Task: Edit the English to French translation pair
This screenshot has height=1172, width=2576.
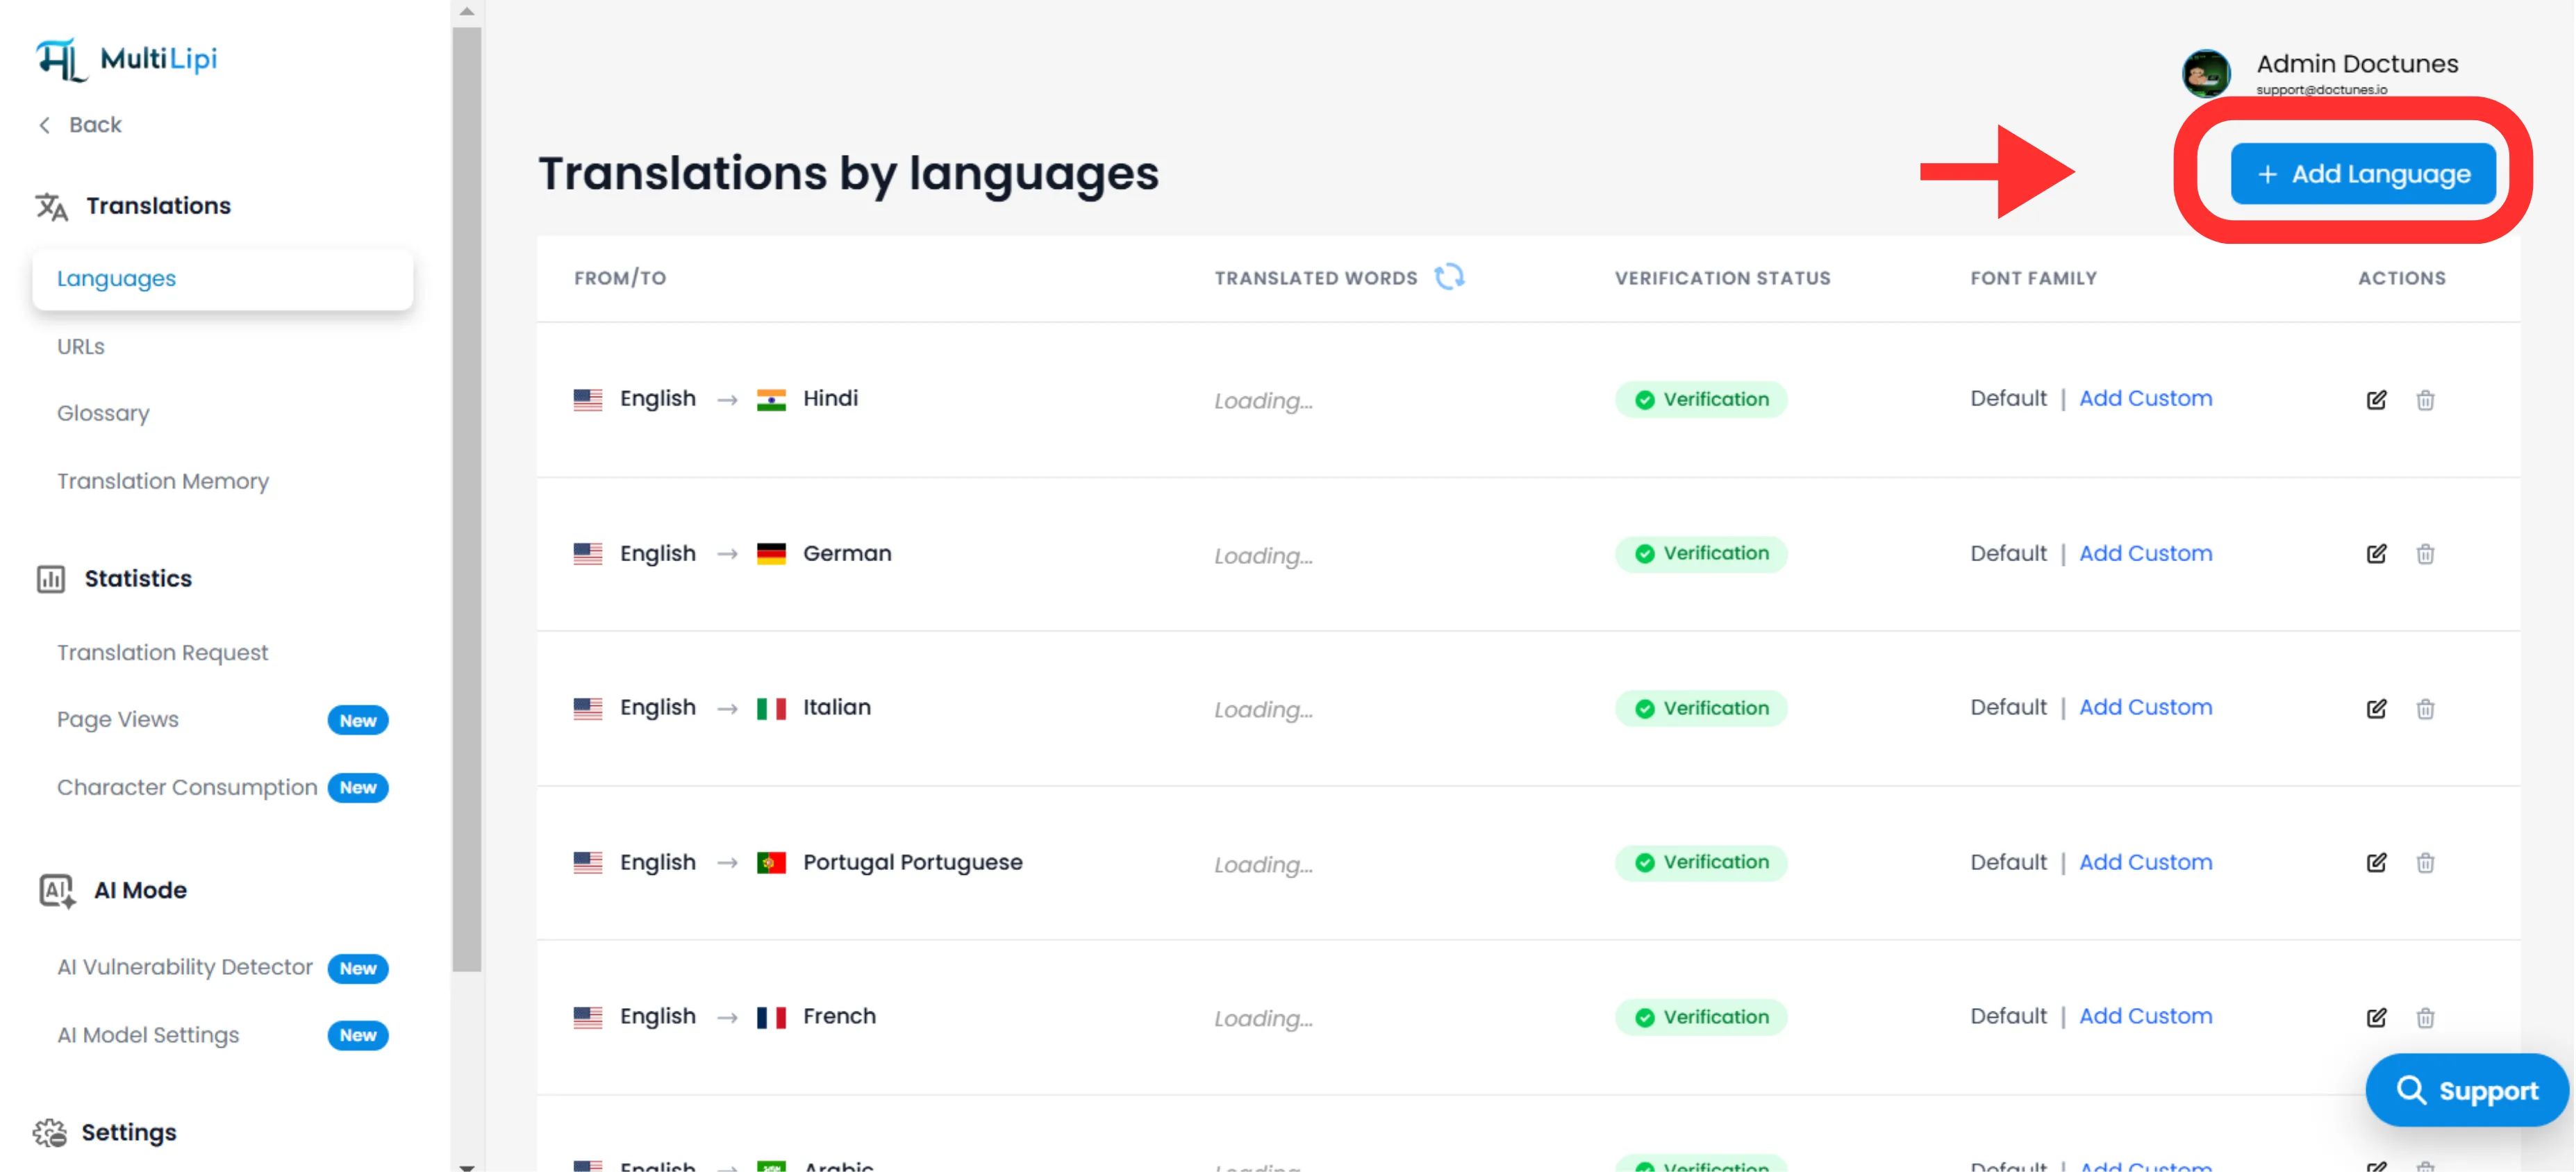Action: point(2377,1016)
